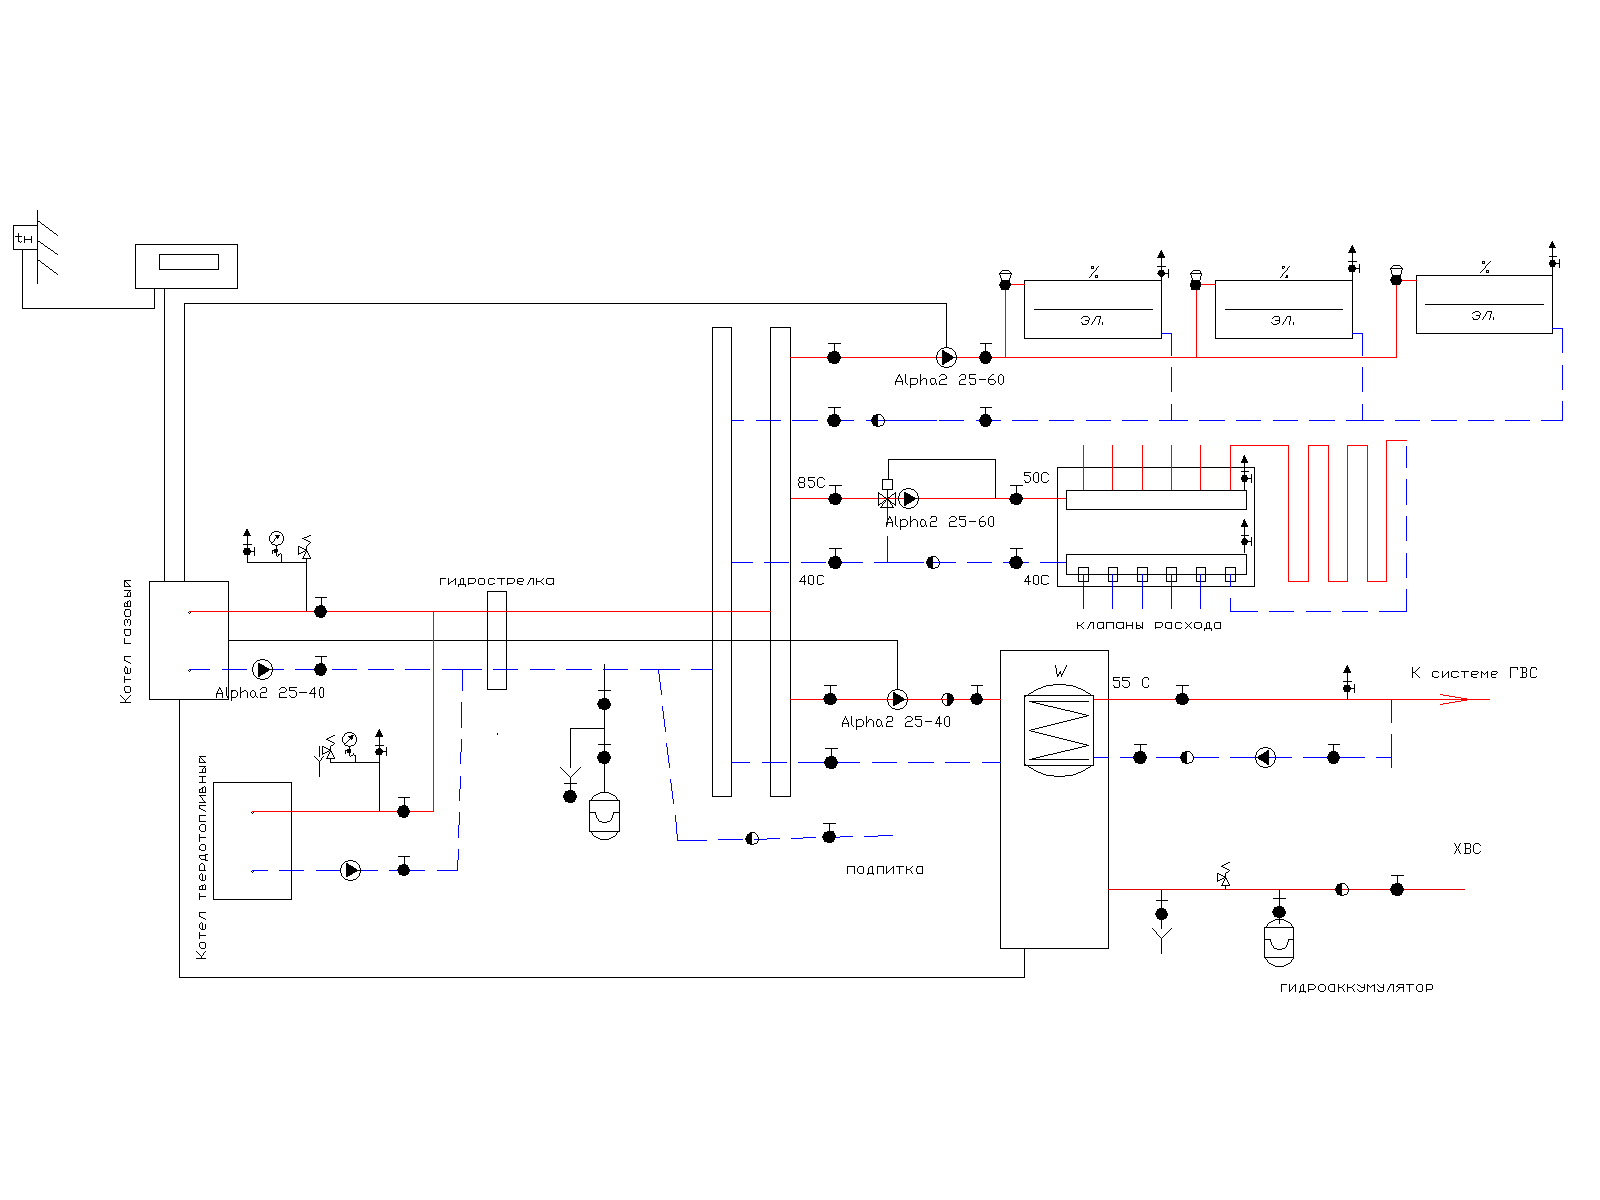Click the Alpha2 25-60 label below three-way valve
The width and height of the screenshot is (1600, 1200).
click(940, 522)
